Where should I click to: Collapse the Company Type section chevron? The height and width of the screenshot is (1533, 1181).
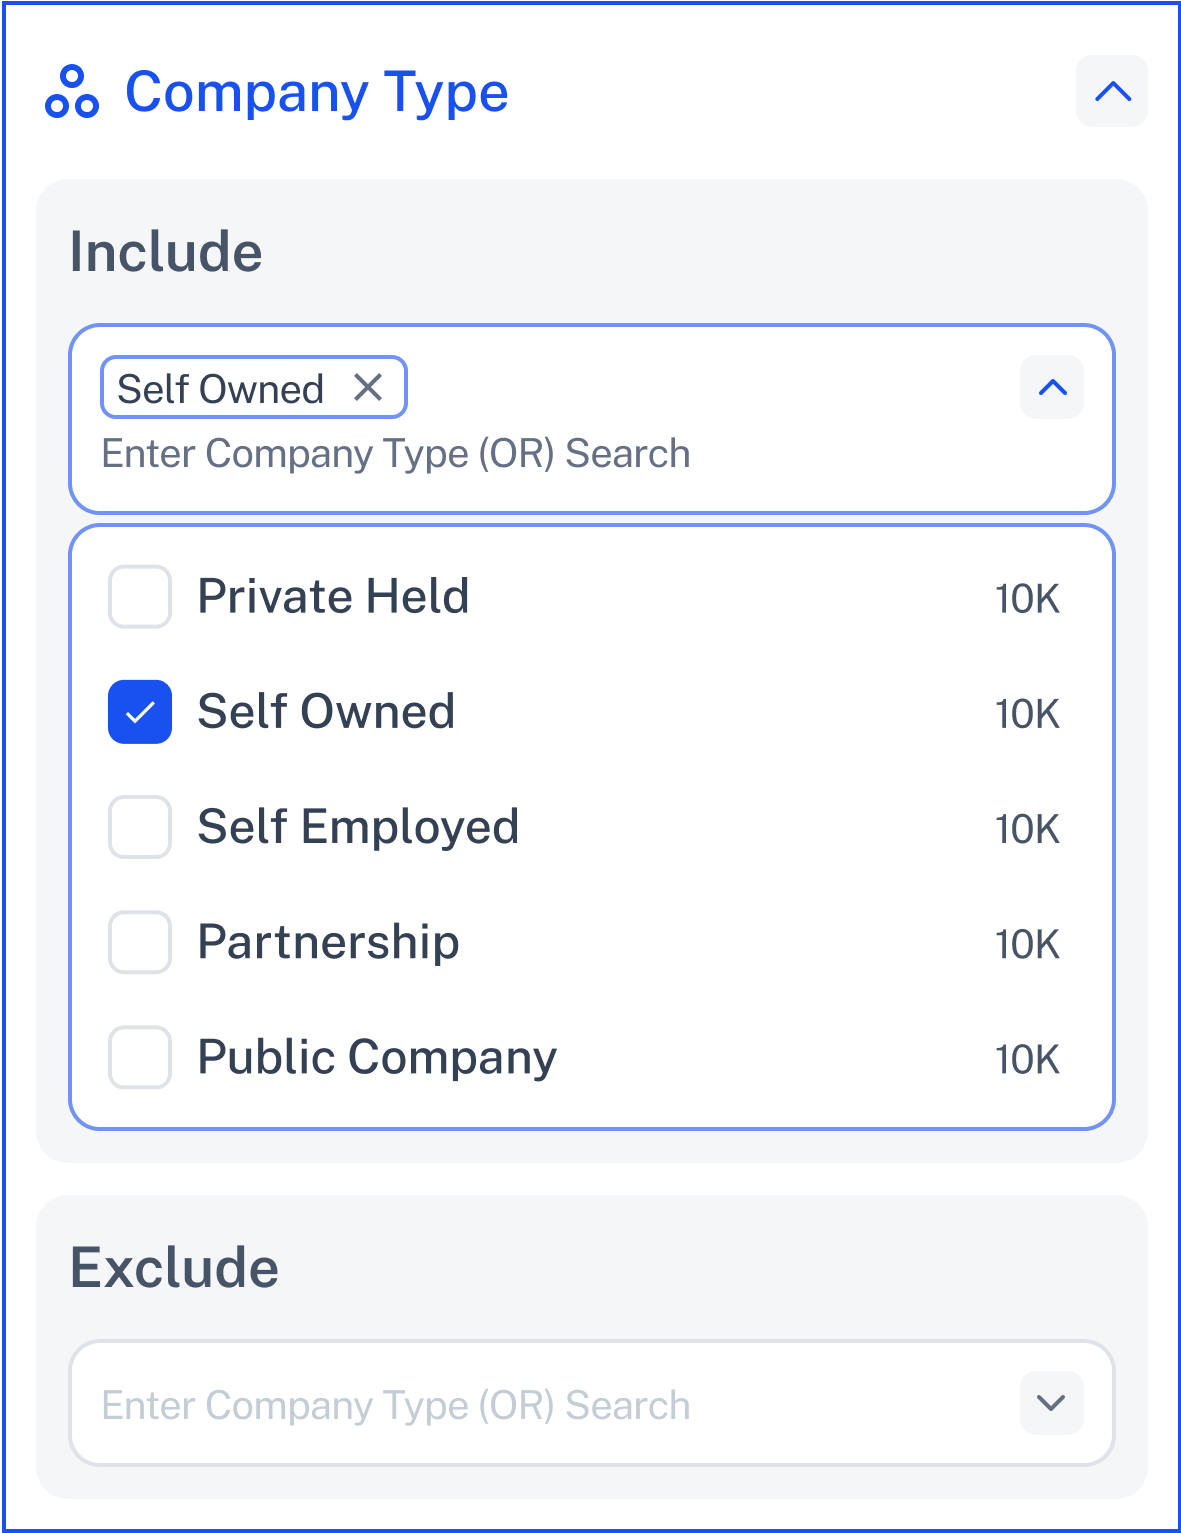click(1112, 91)
